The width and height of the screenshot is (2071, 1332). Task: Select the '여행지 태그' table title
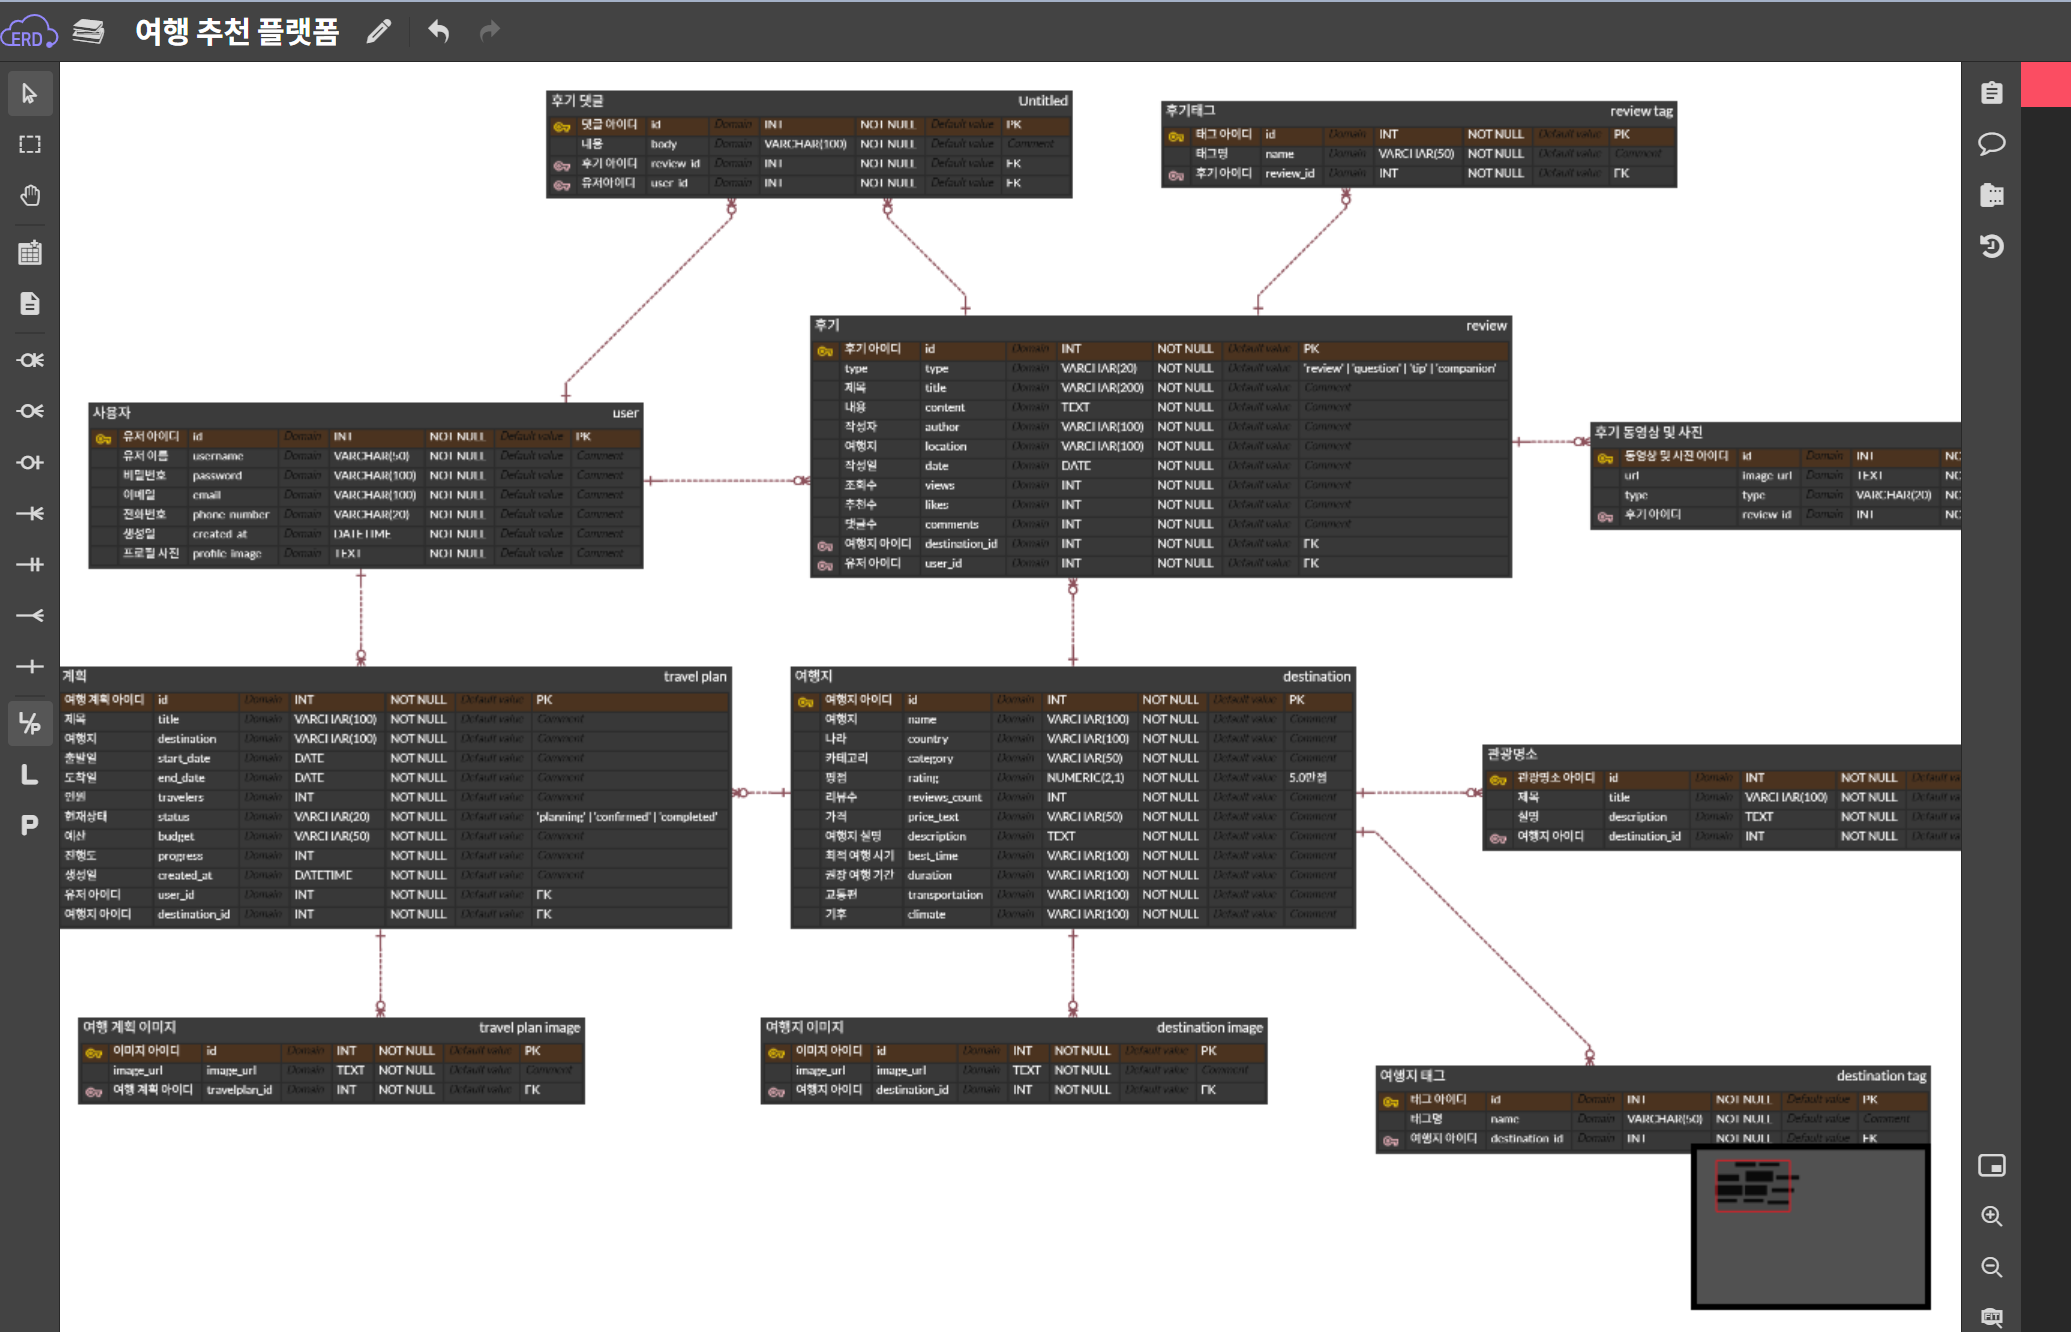(1413, 1076)
